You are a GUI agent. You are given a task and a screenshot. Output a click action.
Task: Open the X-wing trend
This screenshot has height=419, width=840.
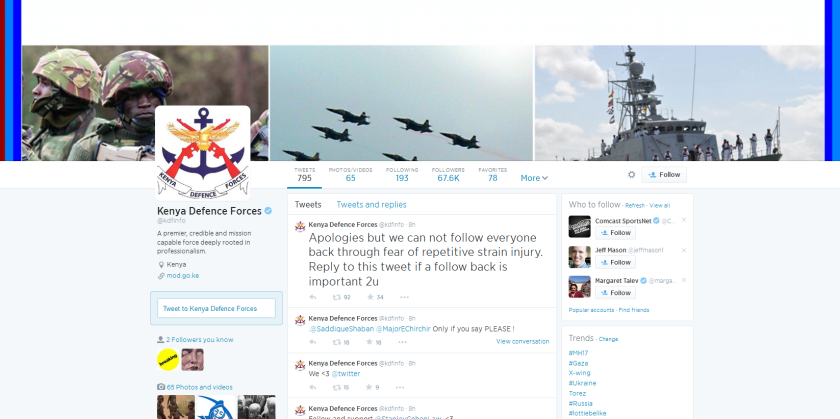(580, 373)
